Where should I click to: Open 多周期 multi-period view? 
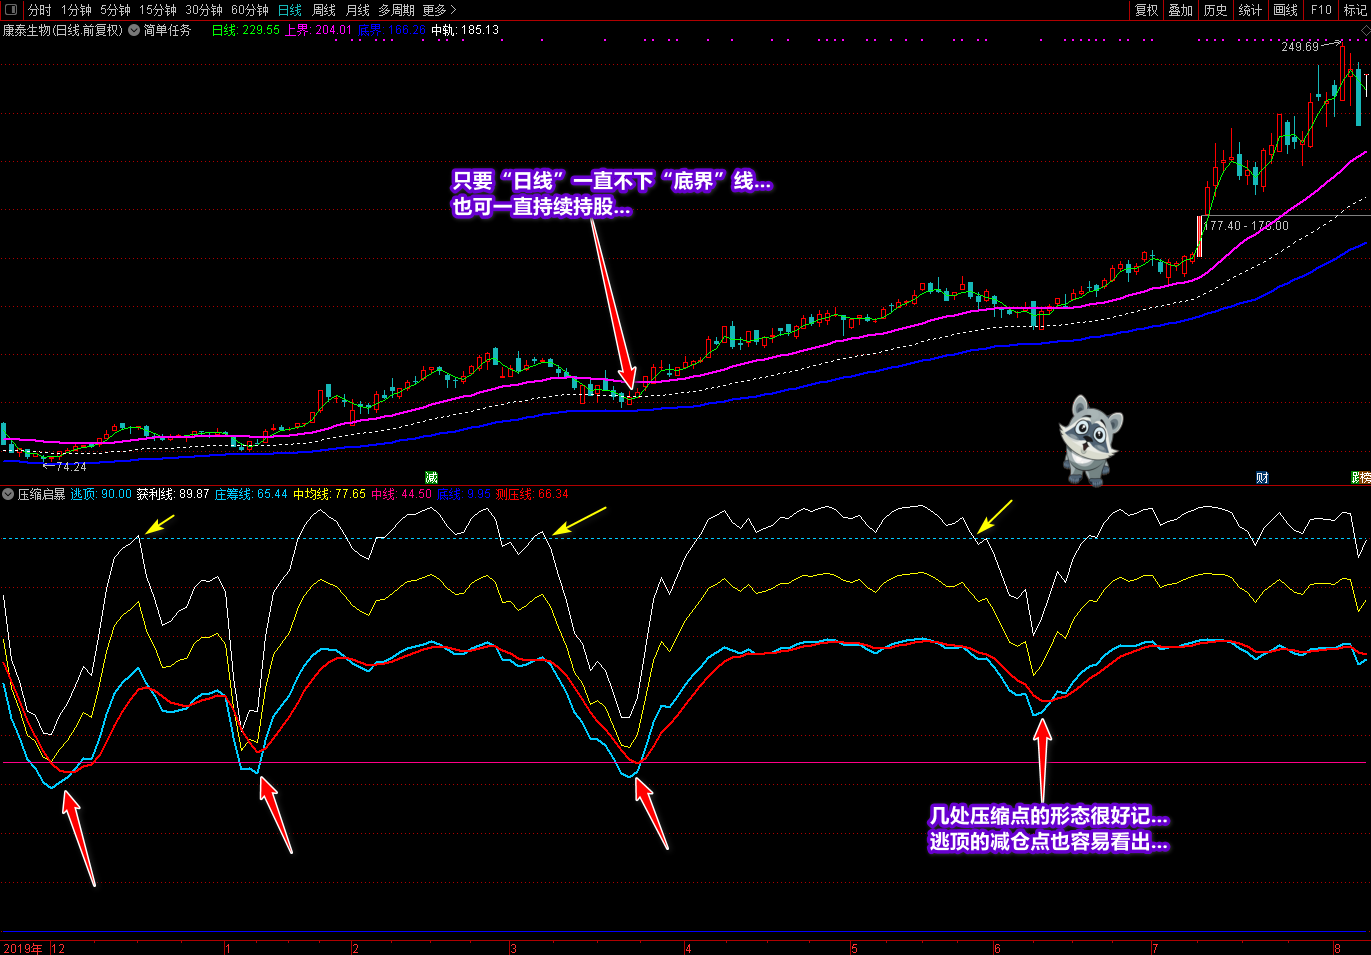pyautogui.click(x=396, y=10)
